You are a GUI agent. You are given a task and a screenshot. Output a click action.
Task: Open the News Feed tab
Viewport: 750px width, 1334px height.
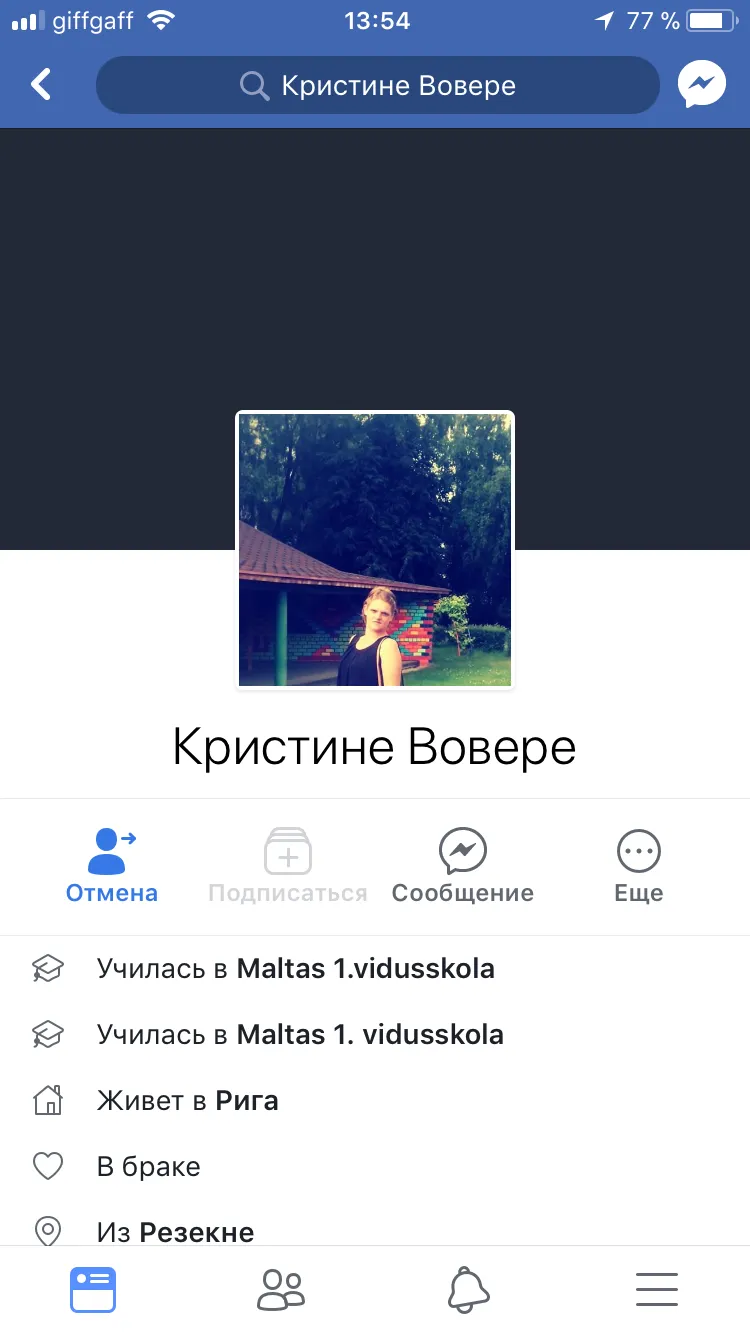[x=93, y=1290]
